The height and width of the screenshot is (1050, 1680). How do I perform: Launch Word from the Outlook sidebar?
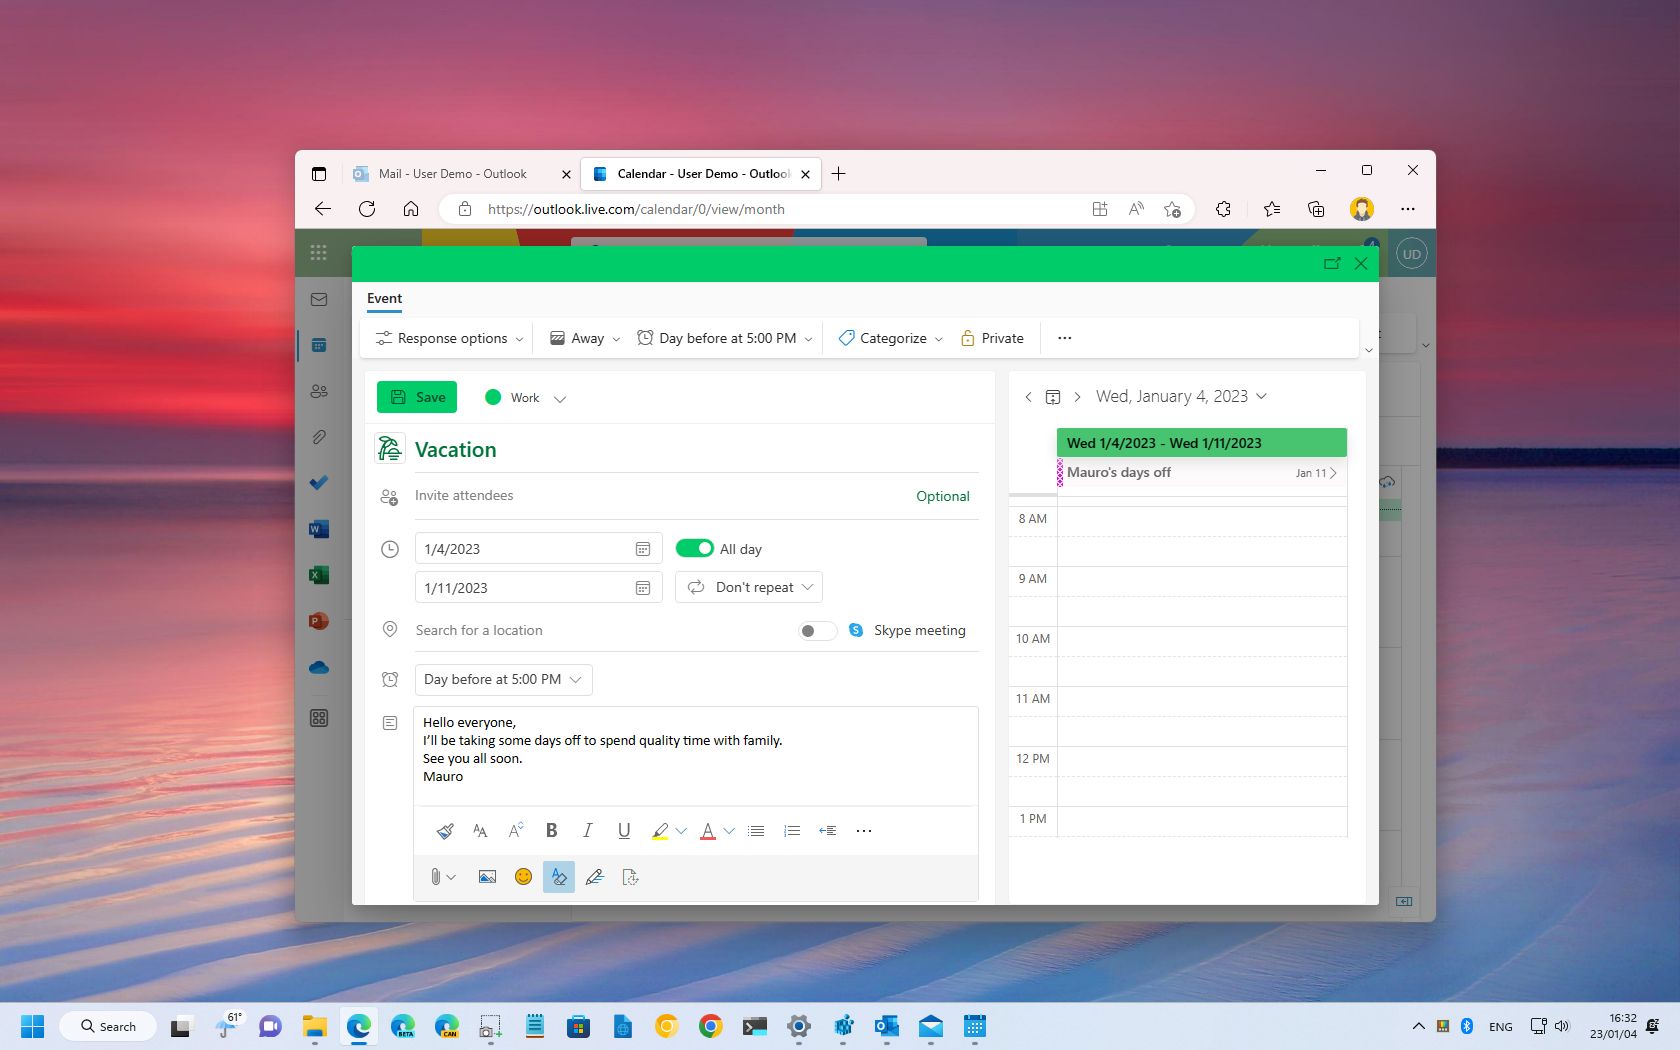319,529
